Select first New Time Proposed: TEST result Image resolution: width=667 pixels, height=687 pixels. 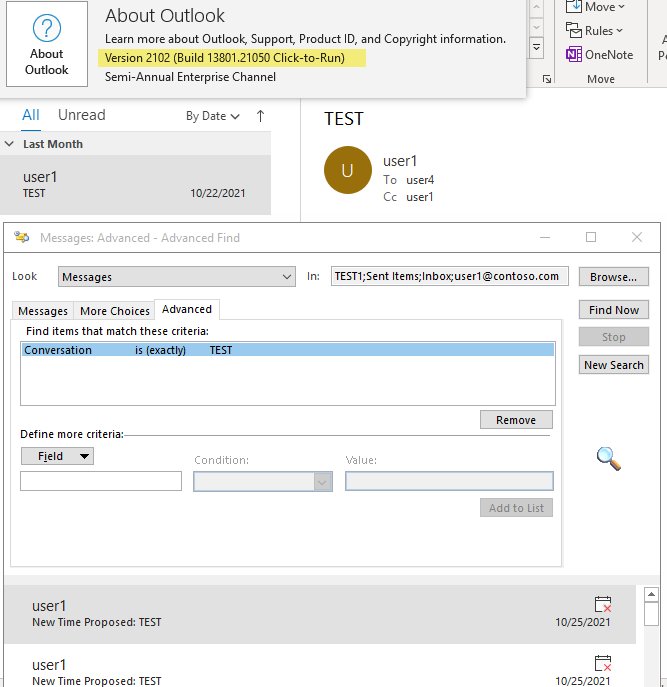tap(320, 614)
